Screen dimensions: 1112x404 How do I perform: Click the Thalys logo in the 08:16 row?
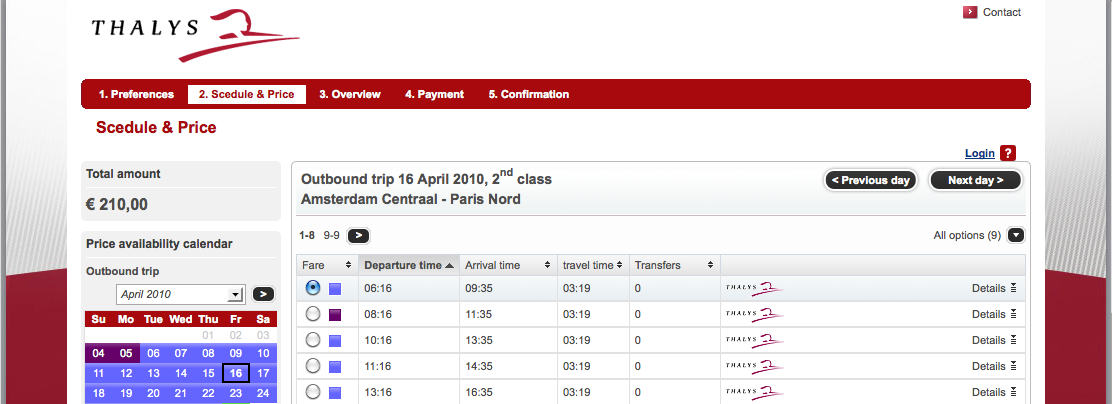755,314
